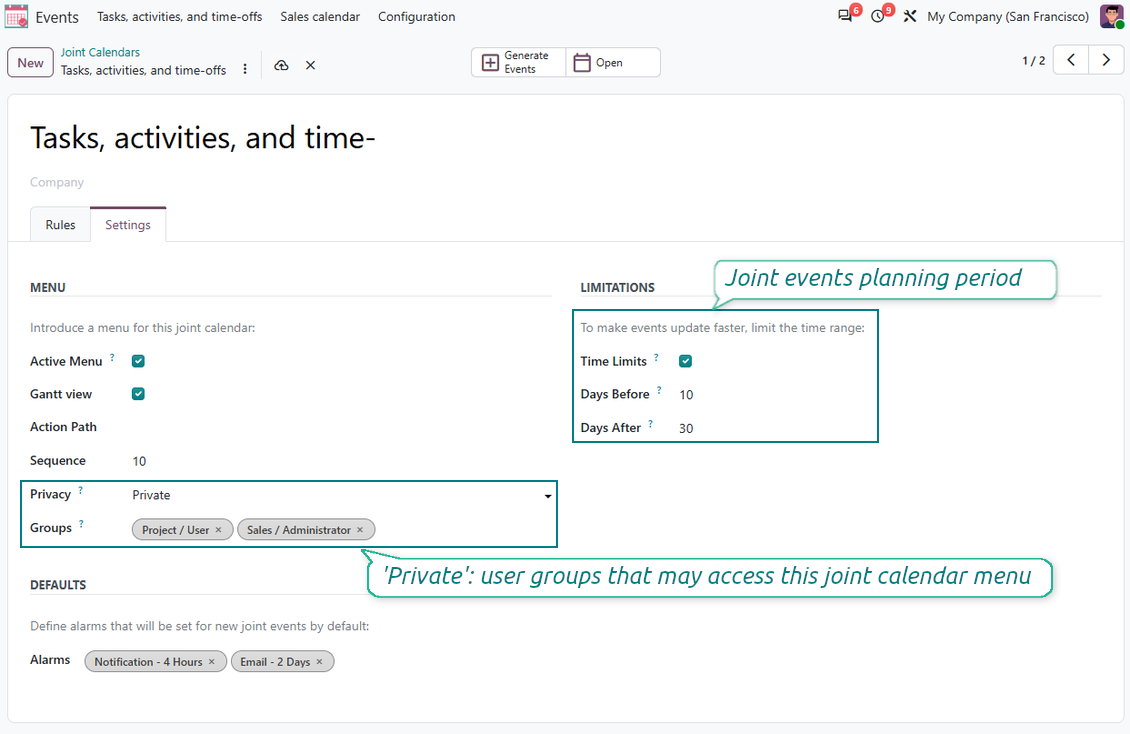Show help tooltip for Time Limits
Image resolution: width=1130 pixels, height=734 pixels.
tap(657, 357)
